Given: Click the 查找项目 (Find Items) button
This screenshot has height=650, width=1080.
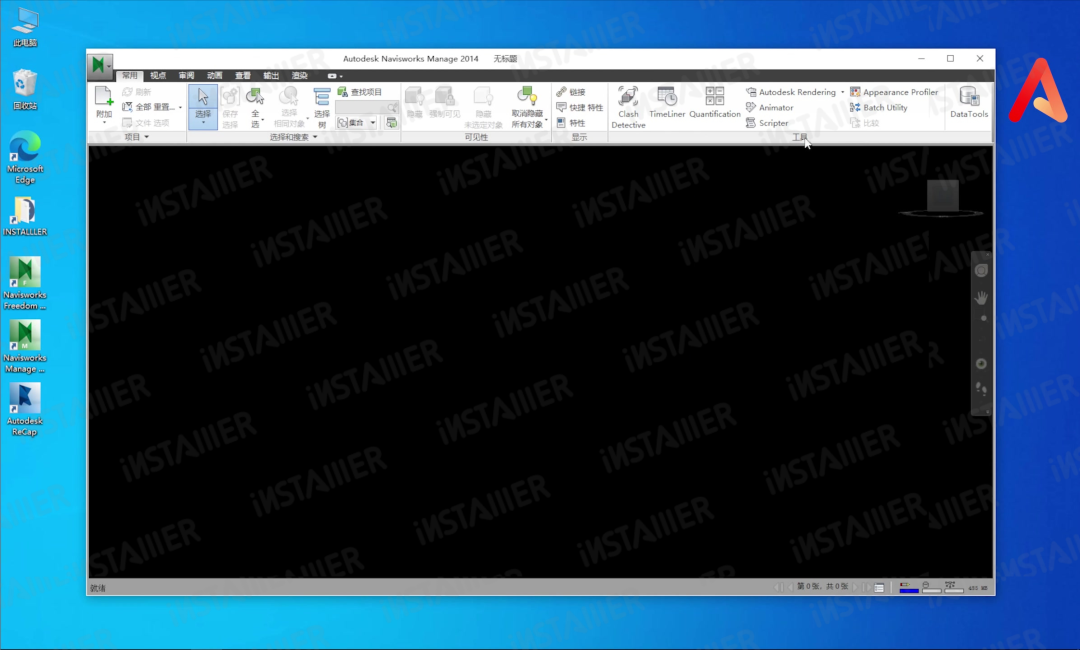Looking at the screenshot, I should (360, 92).
